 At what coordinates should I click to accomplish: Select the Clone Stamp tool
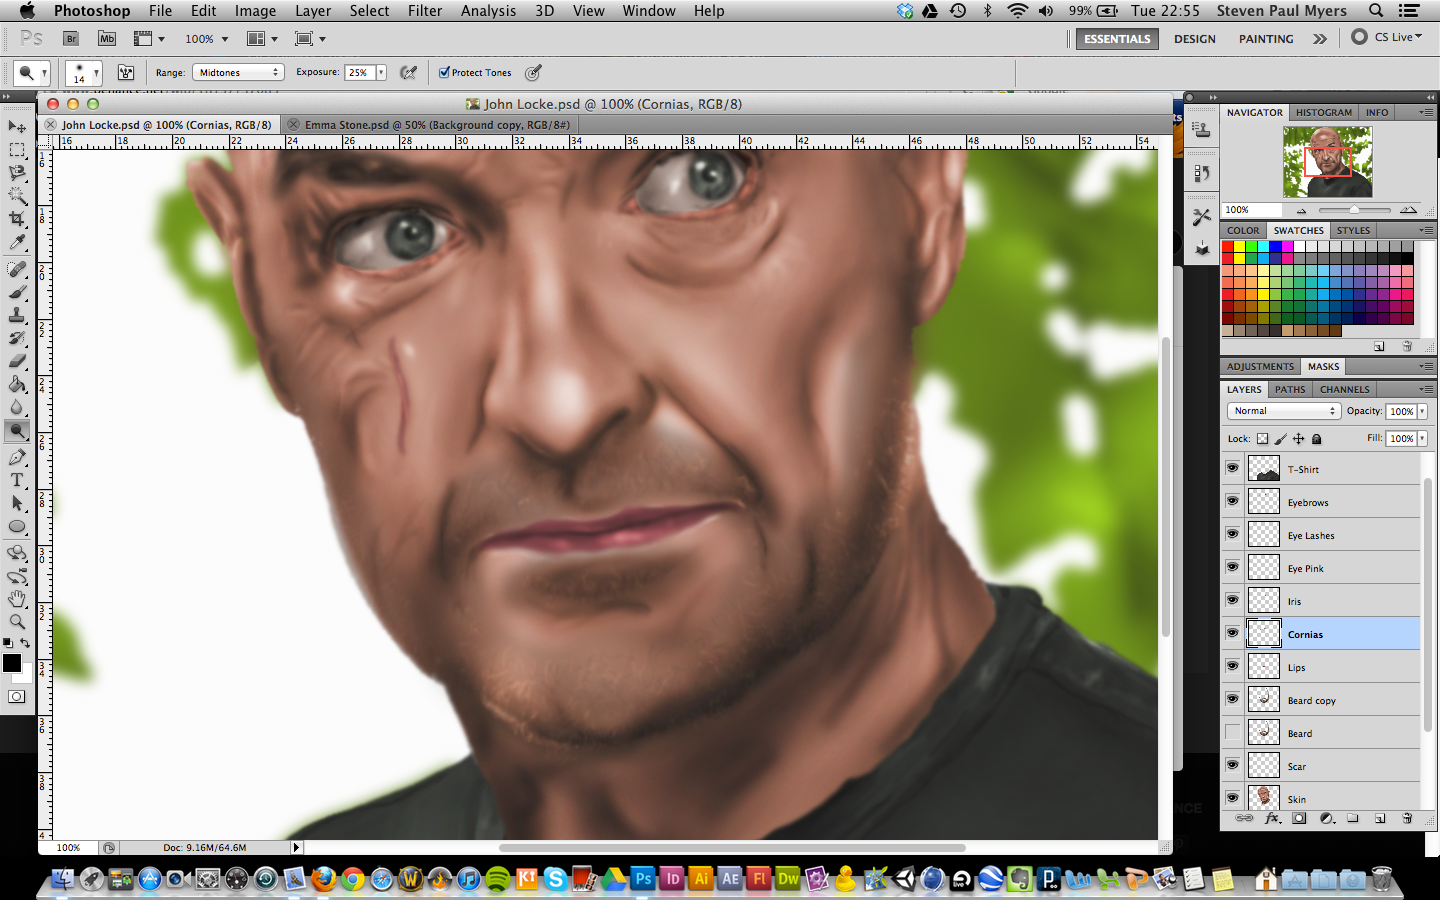(17, 315)
